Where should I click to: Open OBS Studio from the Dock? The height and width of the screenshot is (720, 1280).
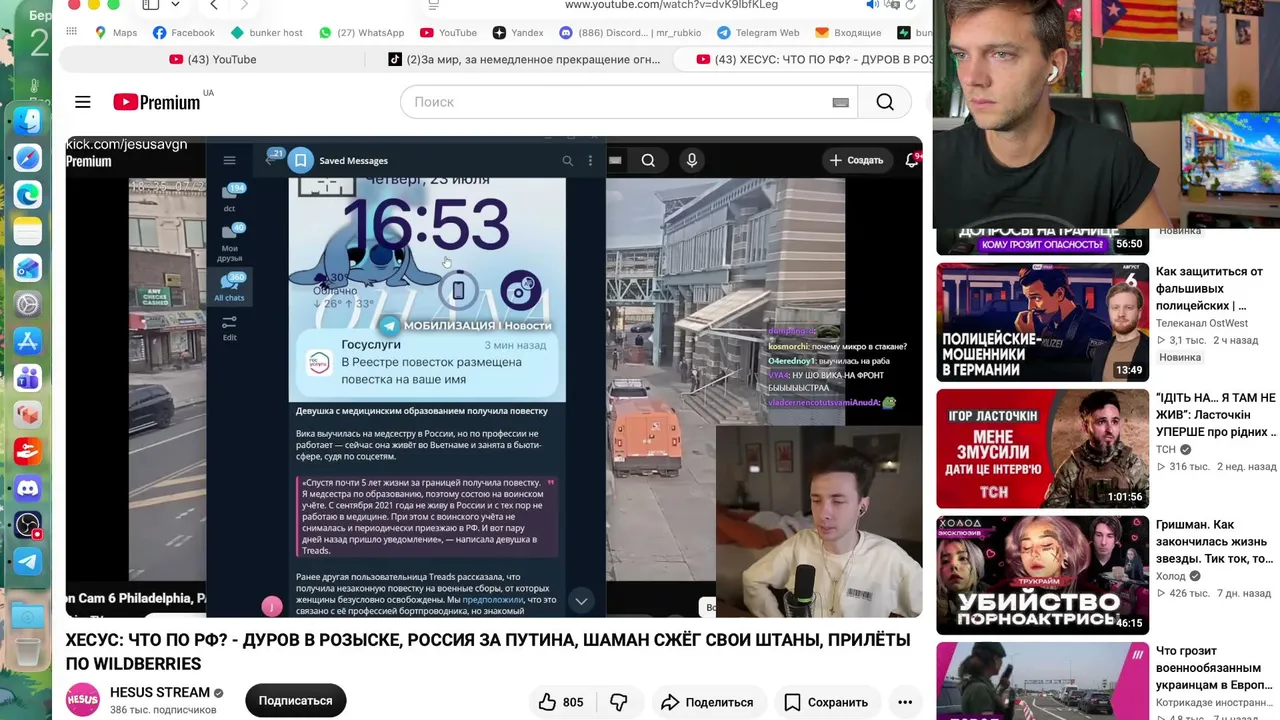(x=28, y=525)
